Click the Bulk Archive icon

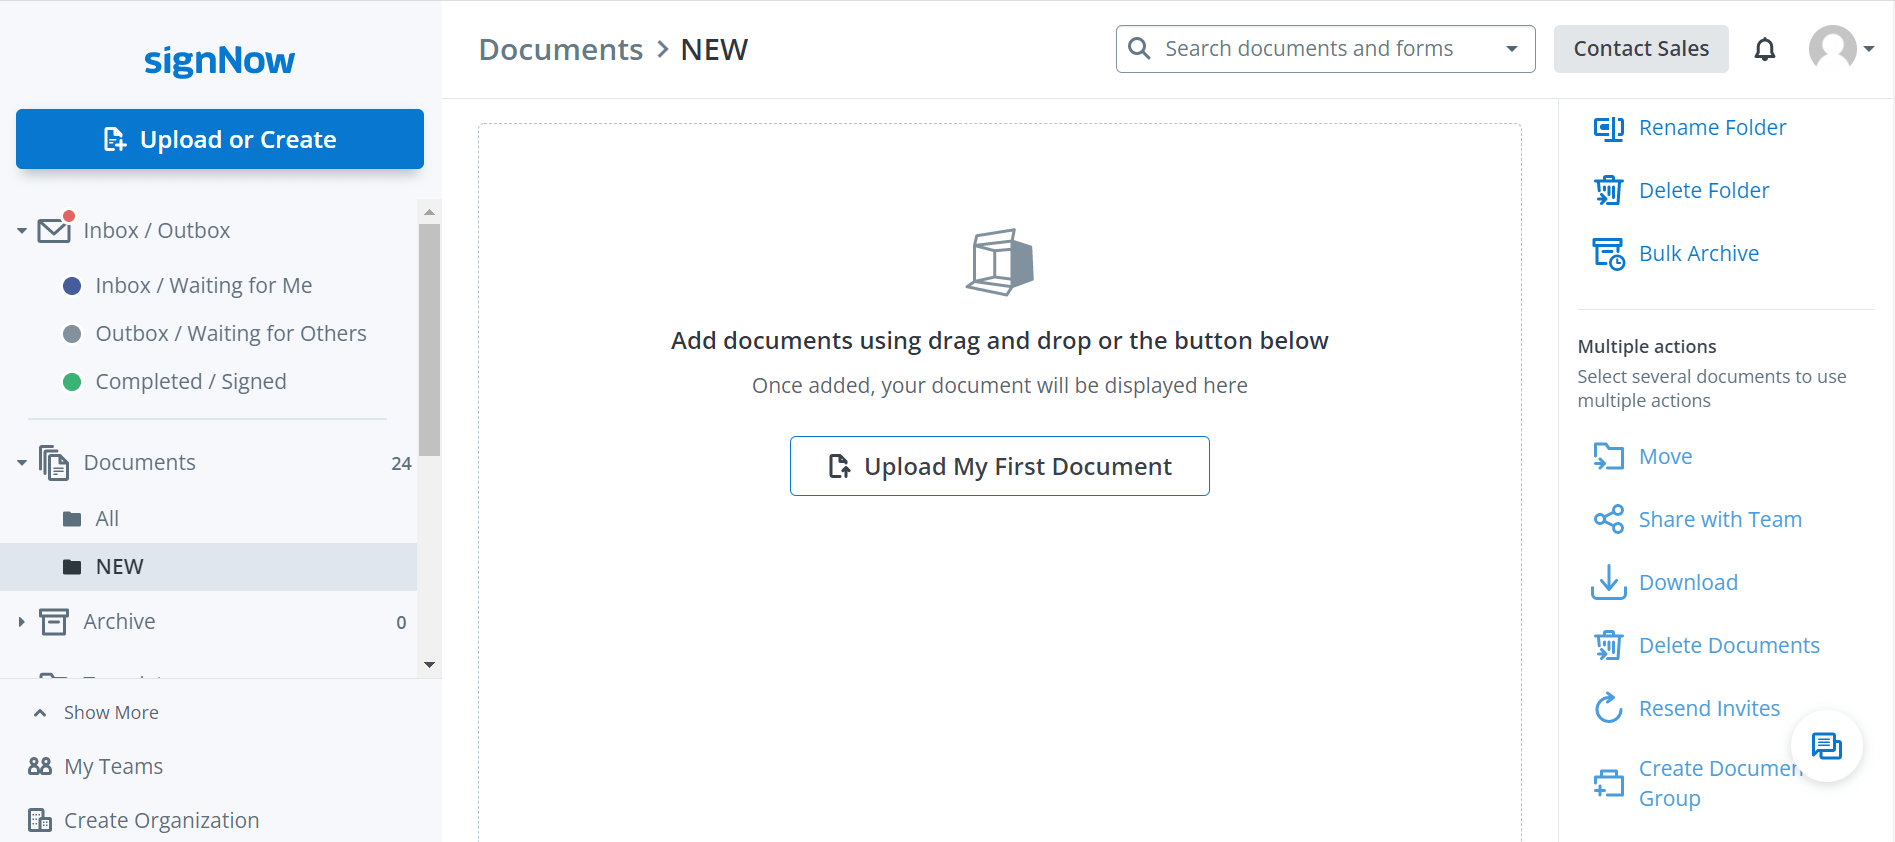tap(1608, 254)
